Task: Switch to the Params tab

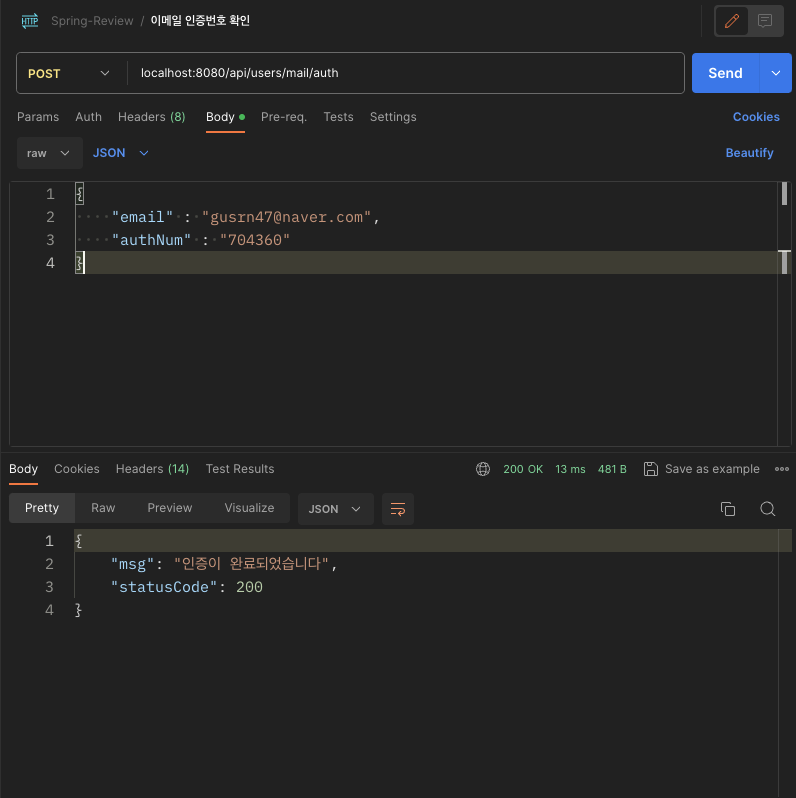Action: pyautogui.click(x=38, y=117)
